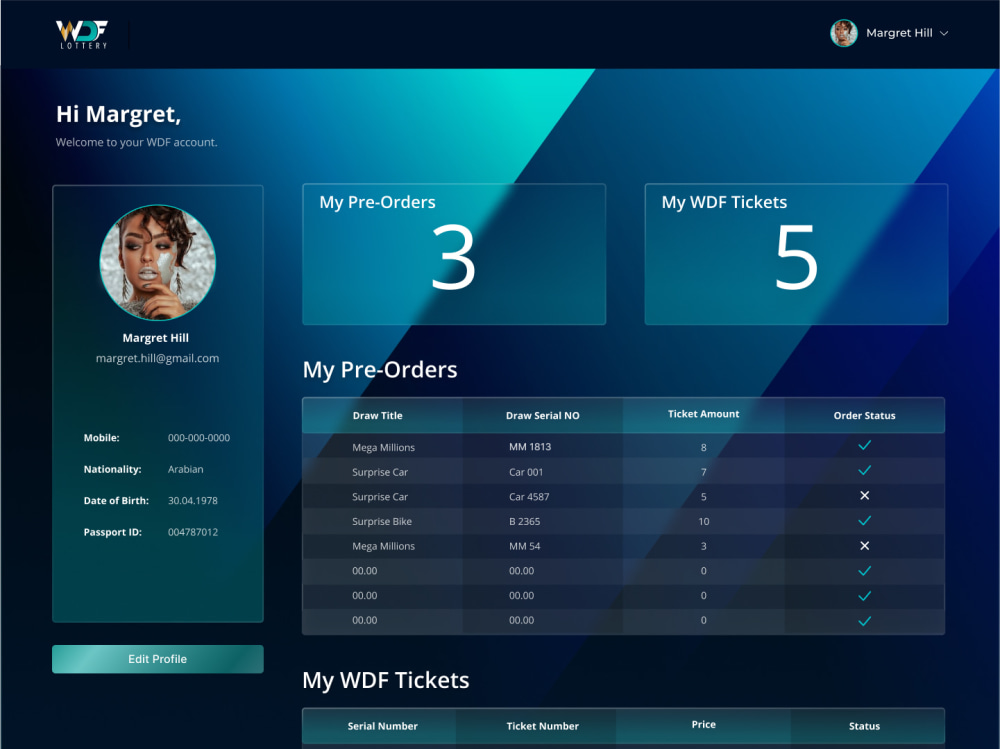Click the mobile number 000-000-0000
1000x749 pixels.
(x=199, y=438)
